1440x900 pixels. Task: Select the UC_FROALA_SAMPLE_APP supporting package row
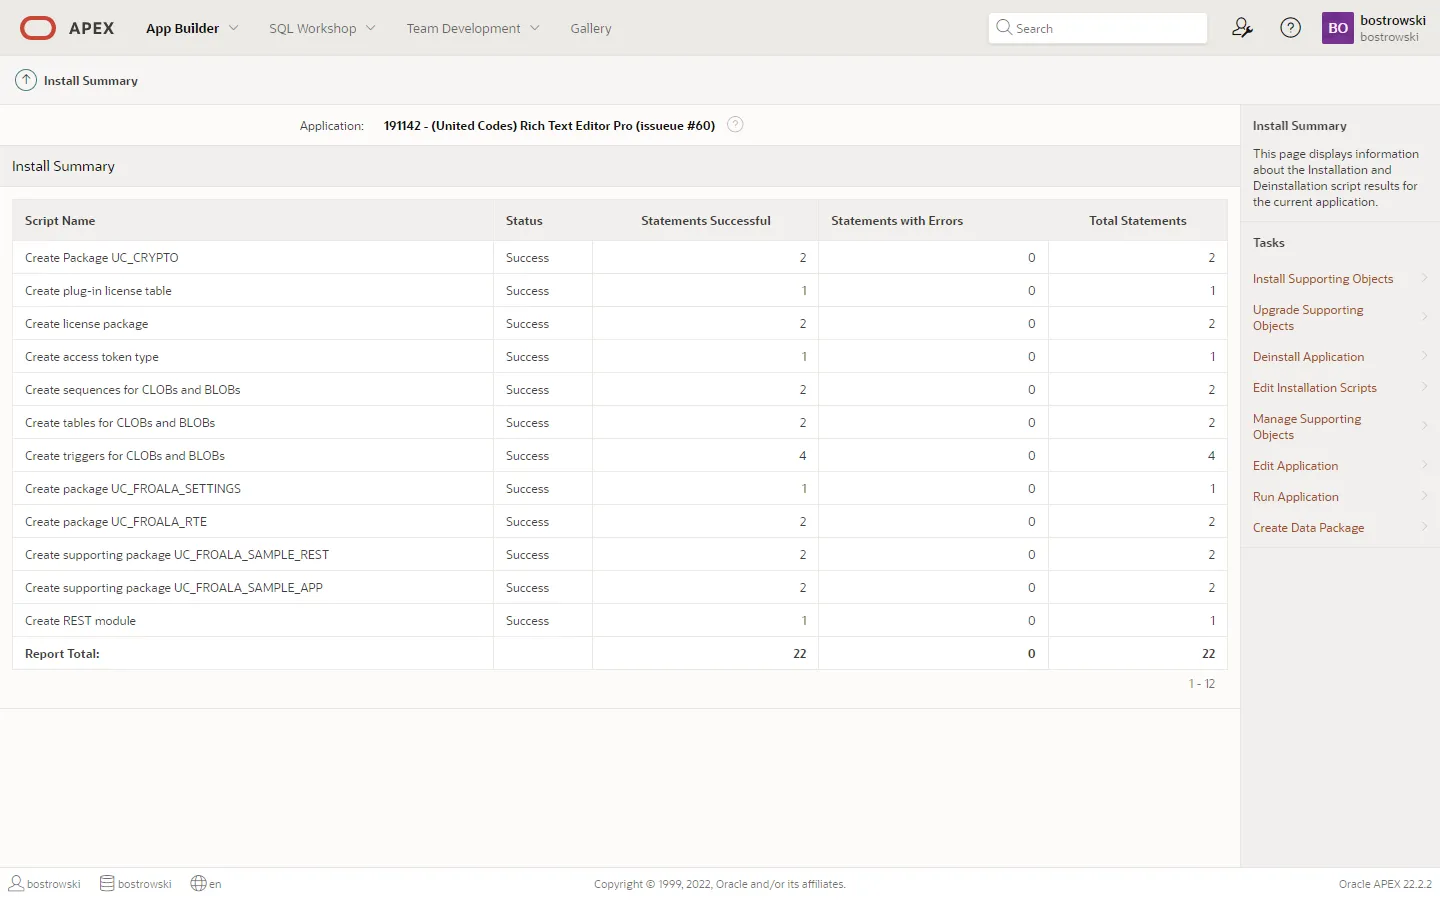(x=620, y=587)
